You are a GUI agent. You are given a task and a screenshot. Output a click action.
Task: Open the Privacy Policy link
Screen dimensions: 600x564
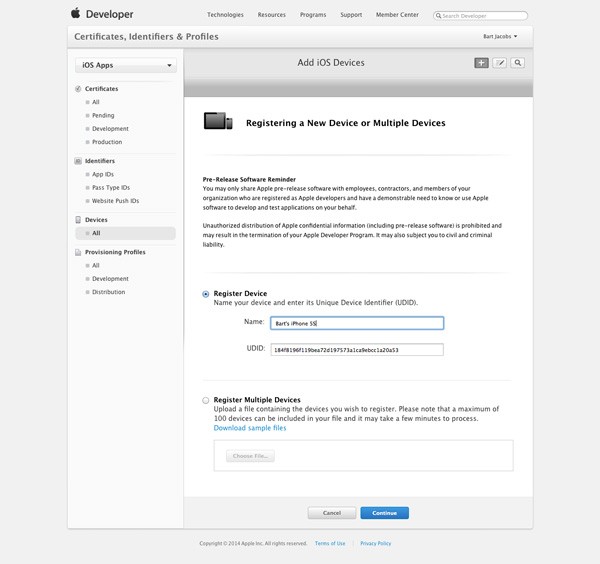coord(375,543)
